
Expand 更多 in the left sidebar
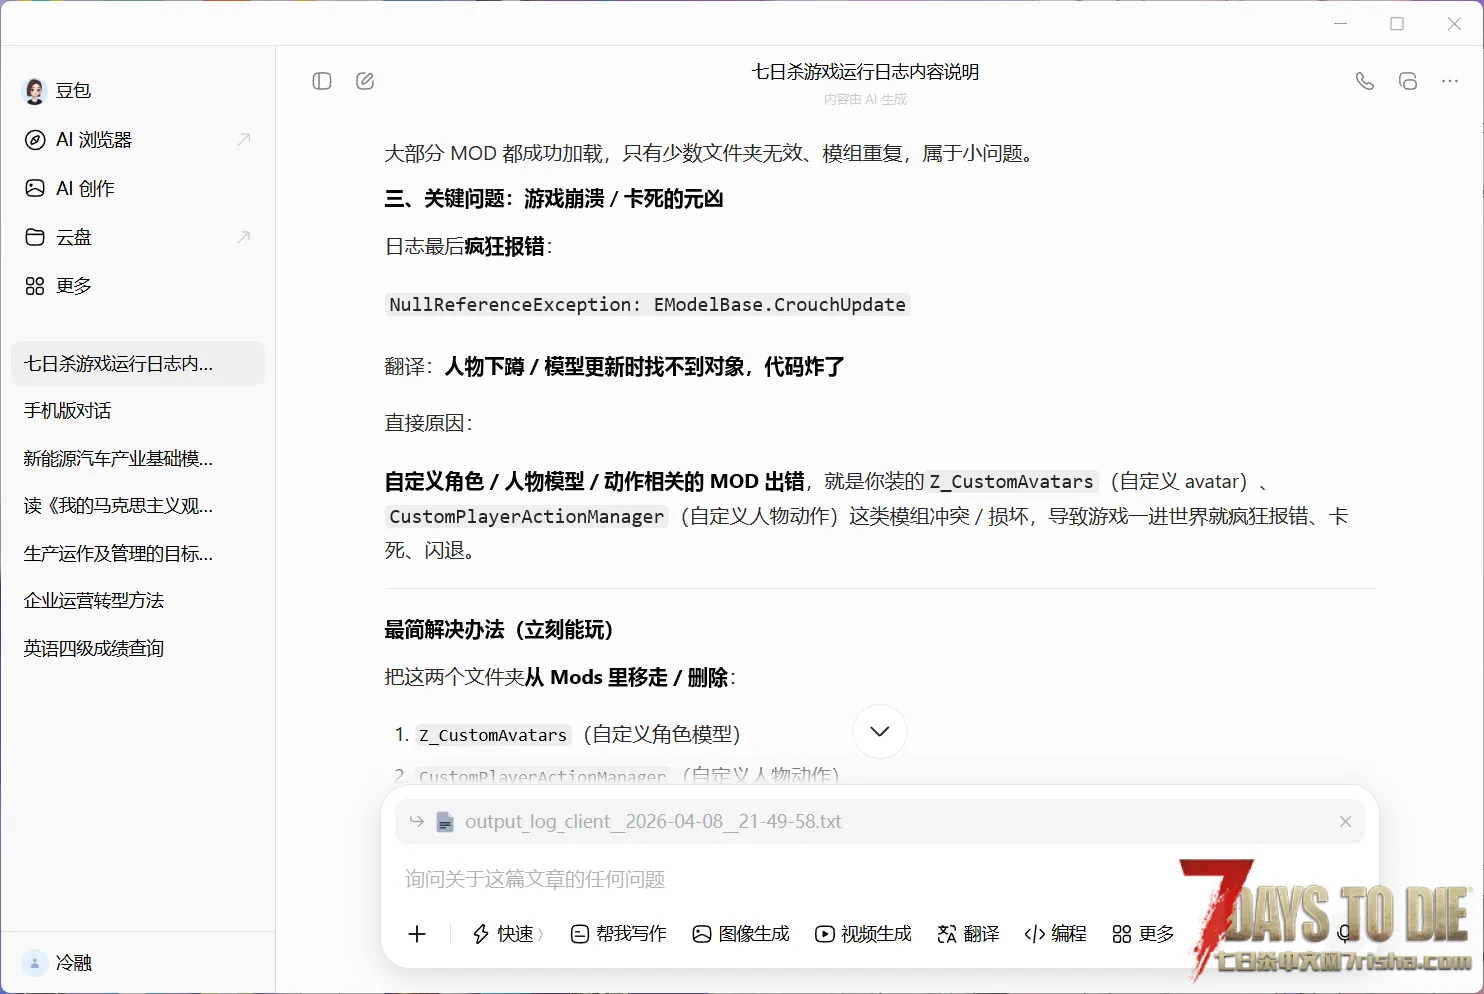(73, 286)
